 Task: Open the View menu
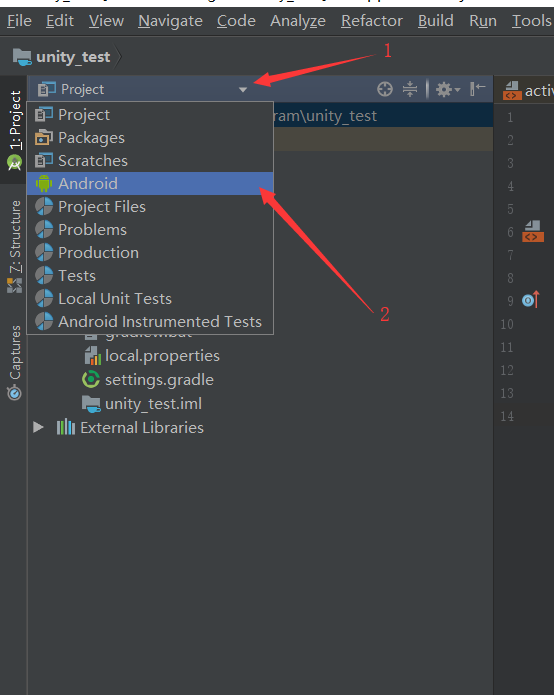[106, 21]
